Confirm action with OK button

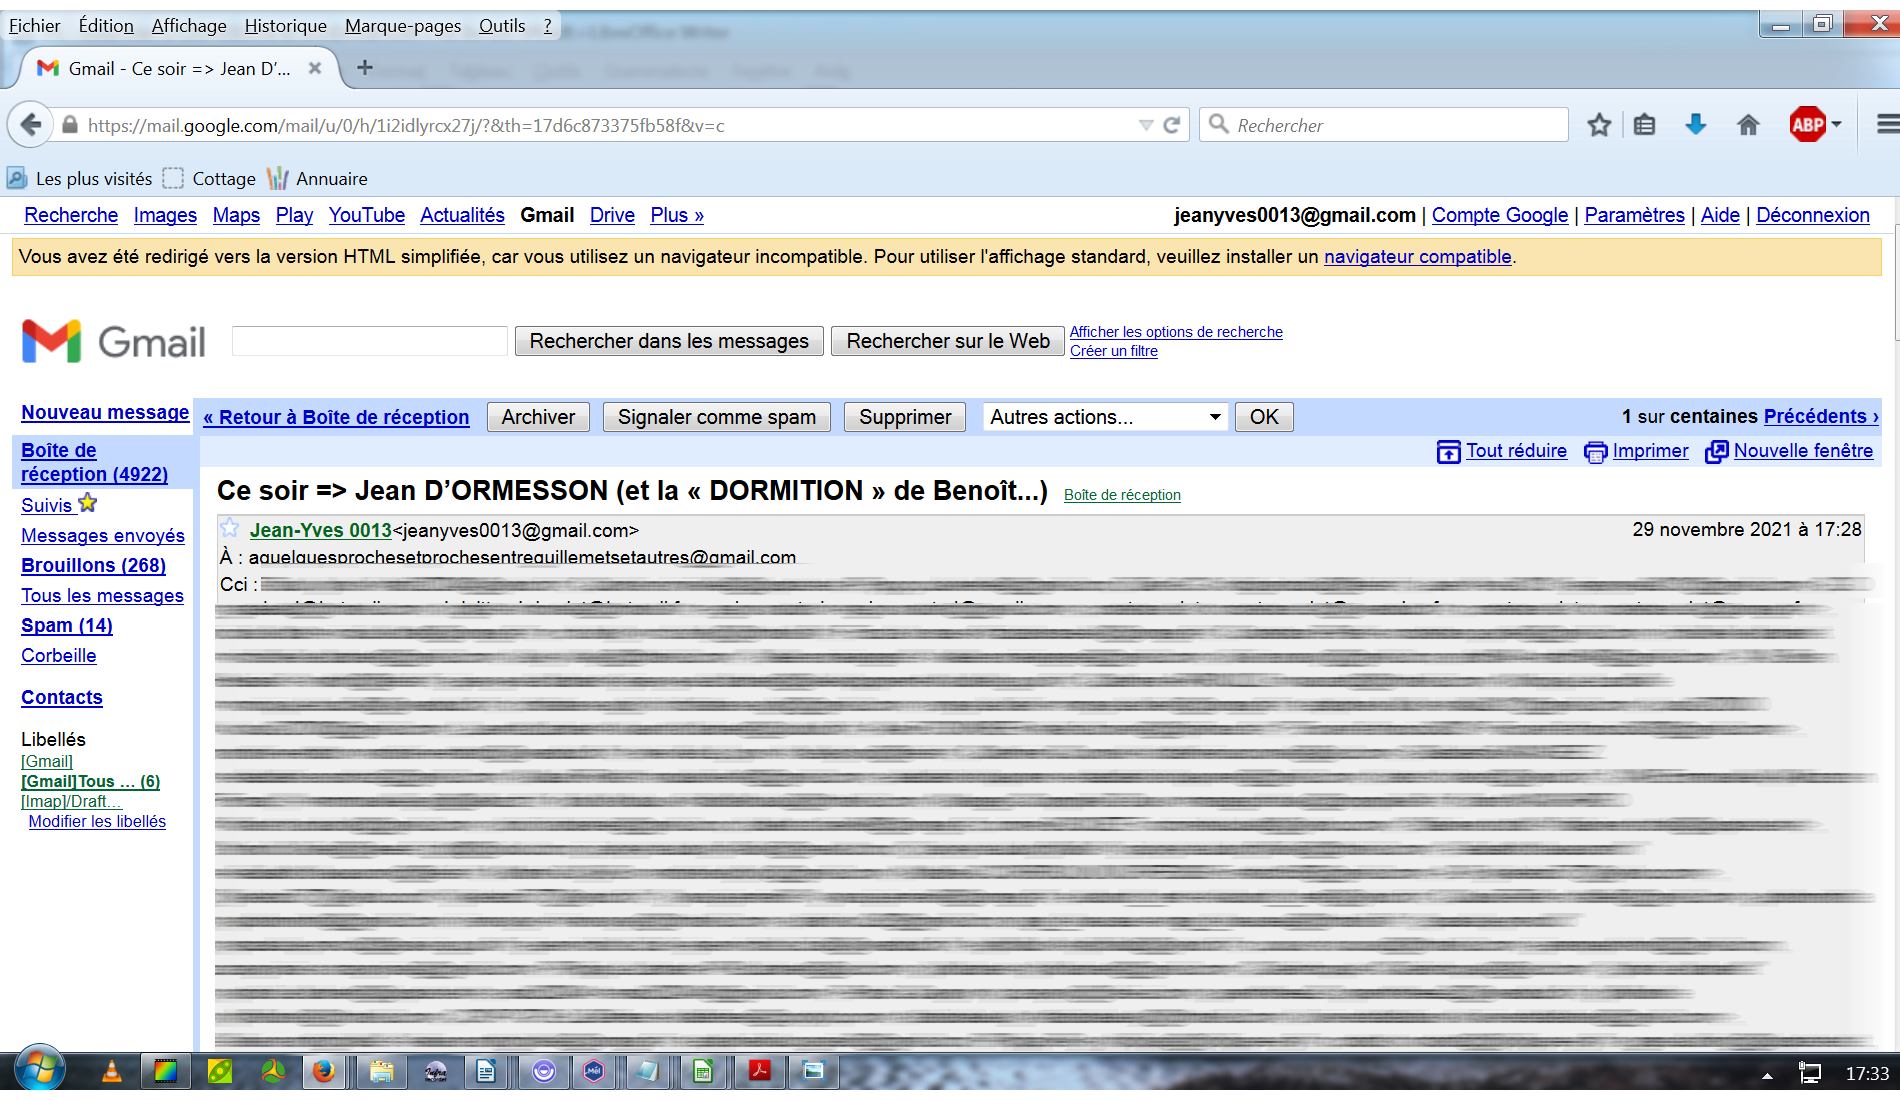click(x=1264, y=417)
